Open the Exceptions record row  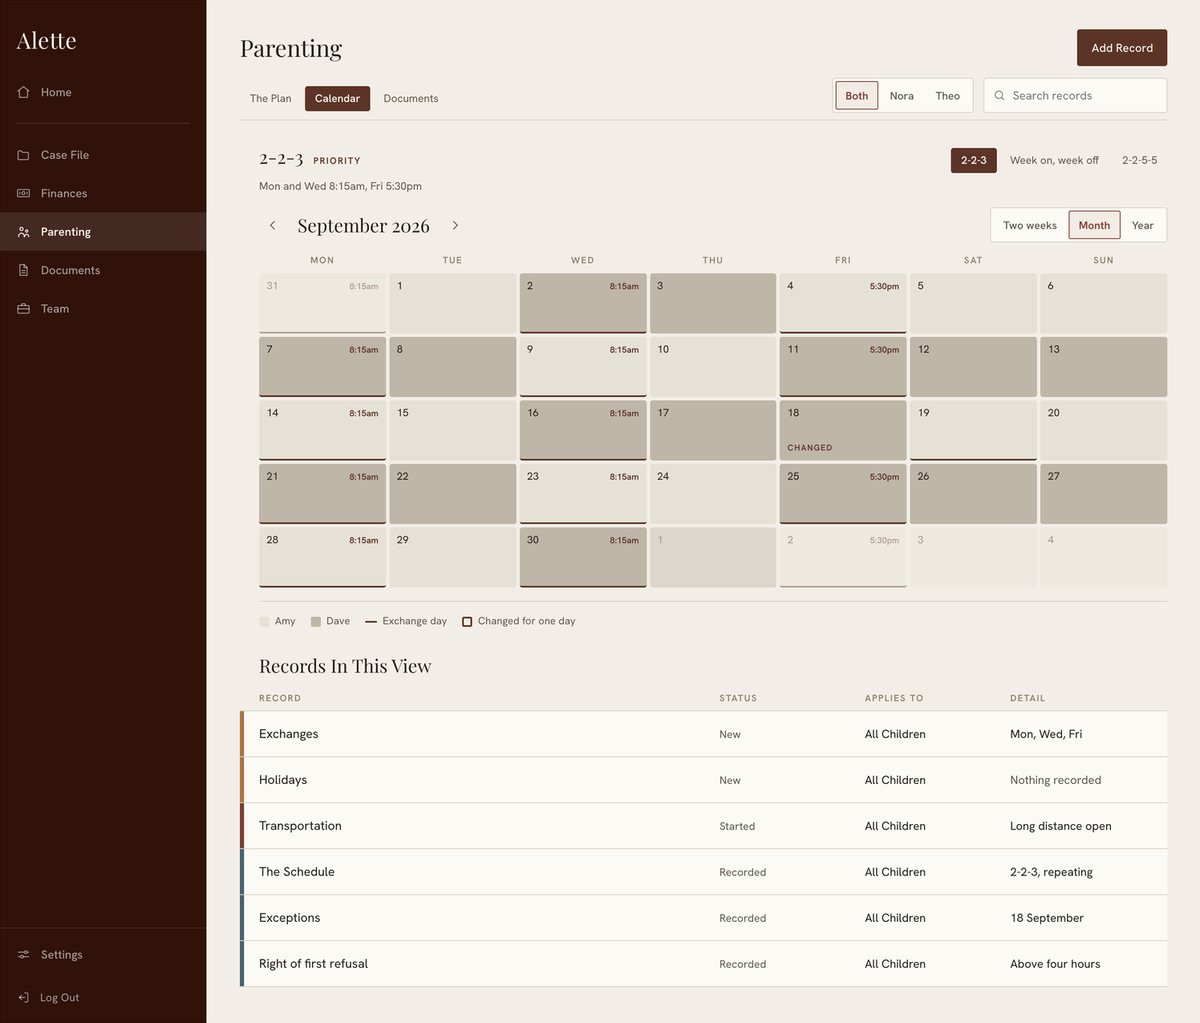(704, 918)
